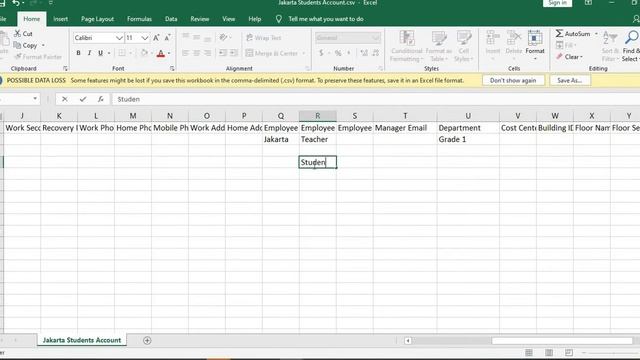
Task: Click the horizontal scrollbar left arrow
Action: [x=407, y=340]
